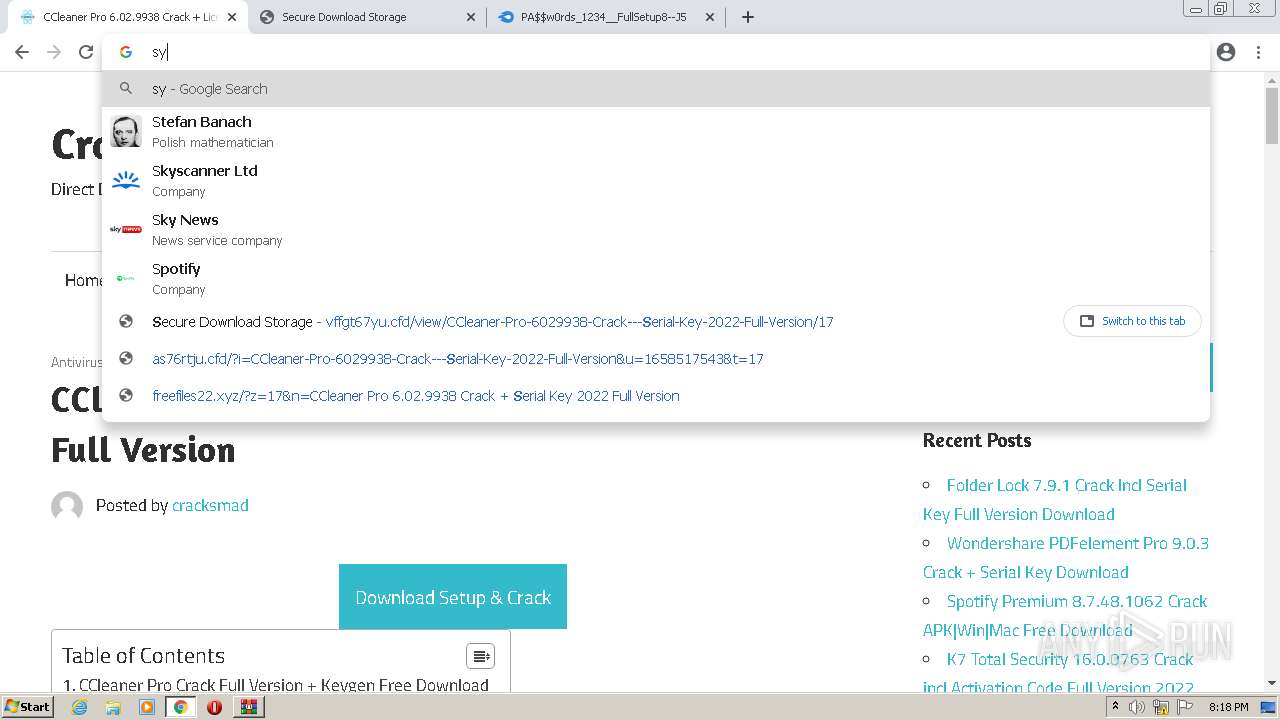Click network tray icon
The width and height of the screenshot is (1280, 720).
point(1161,707)
